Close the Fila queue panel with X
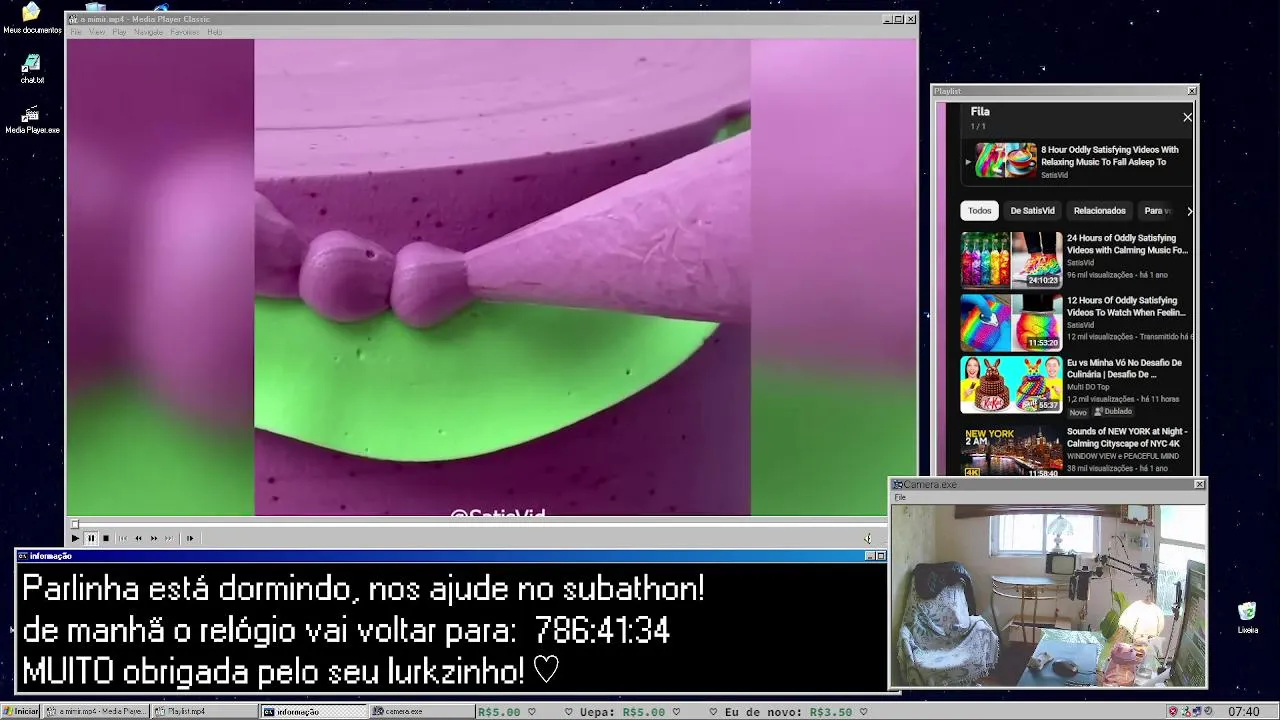This screenshot has height=720, width=1280. [1187, 117]
